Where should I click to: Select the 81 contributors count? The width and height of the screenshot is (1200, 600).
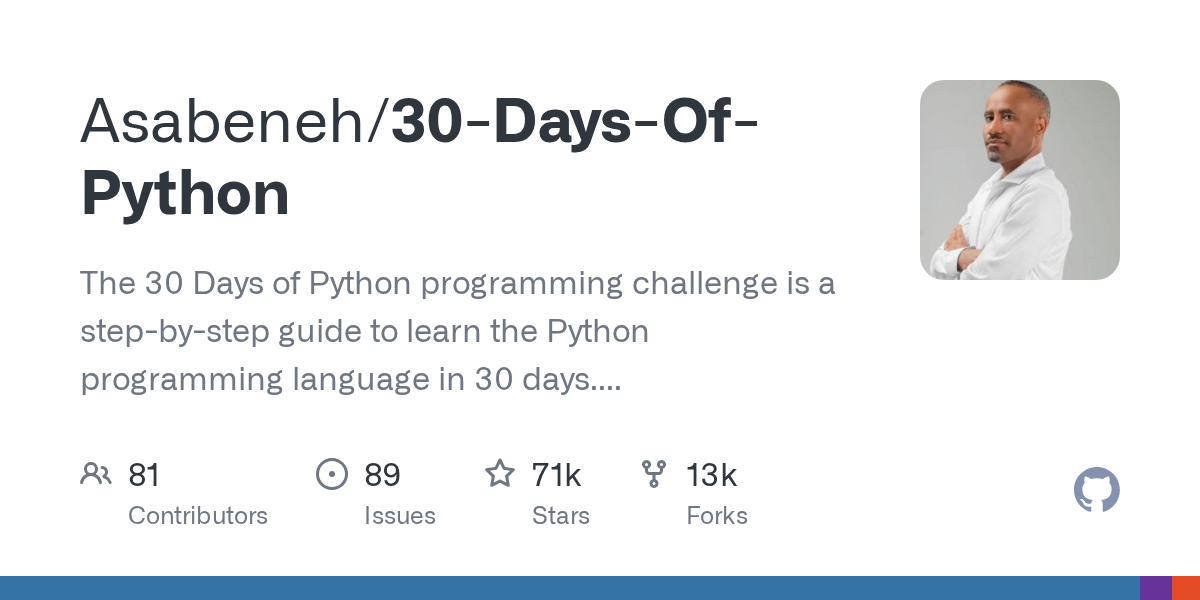pyautogui.click(x=144, y=475)
